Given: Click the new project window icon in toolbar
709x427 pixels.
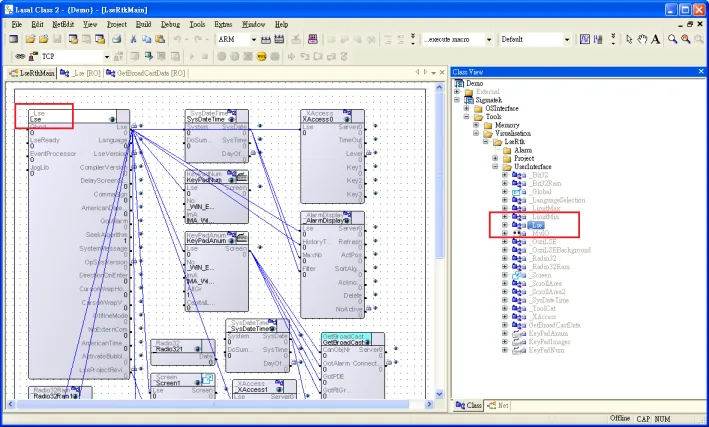Looking at the screenshot, I should coord(14,39).
